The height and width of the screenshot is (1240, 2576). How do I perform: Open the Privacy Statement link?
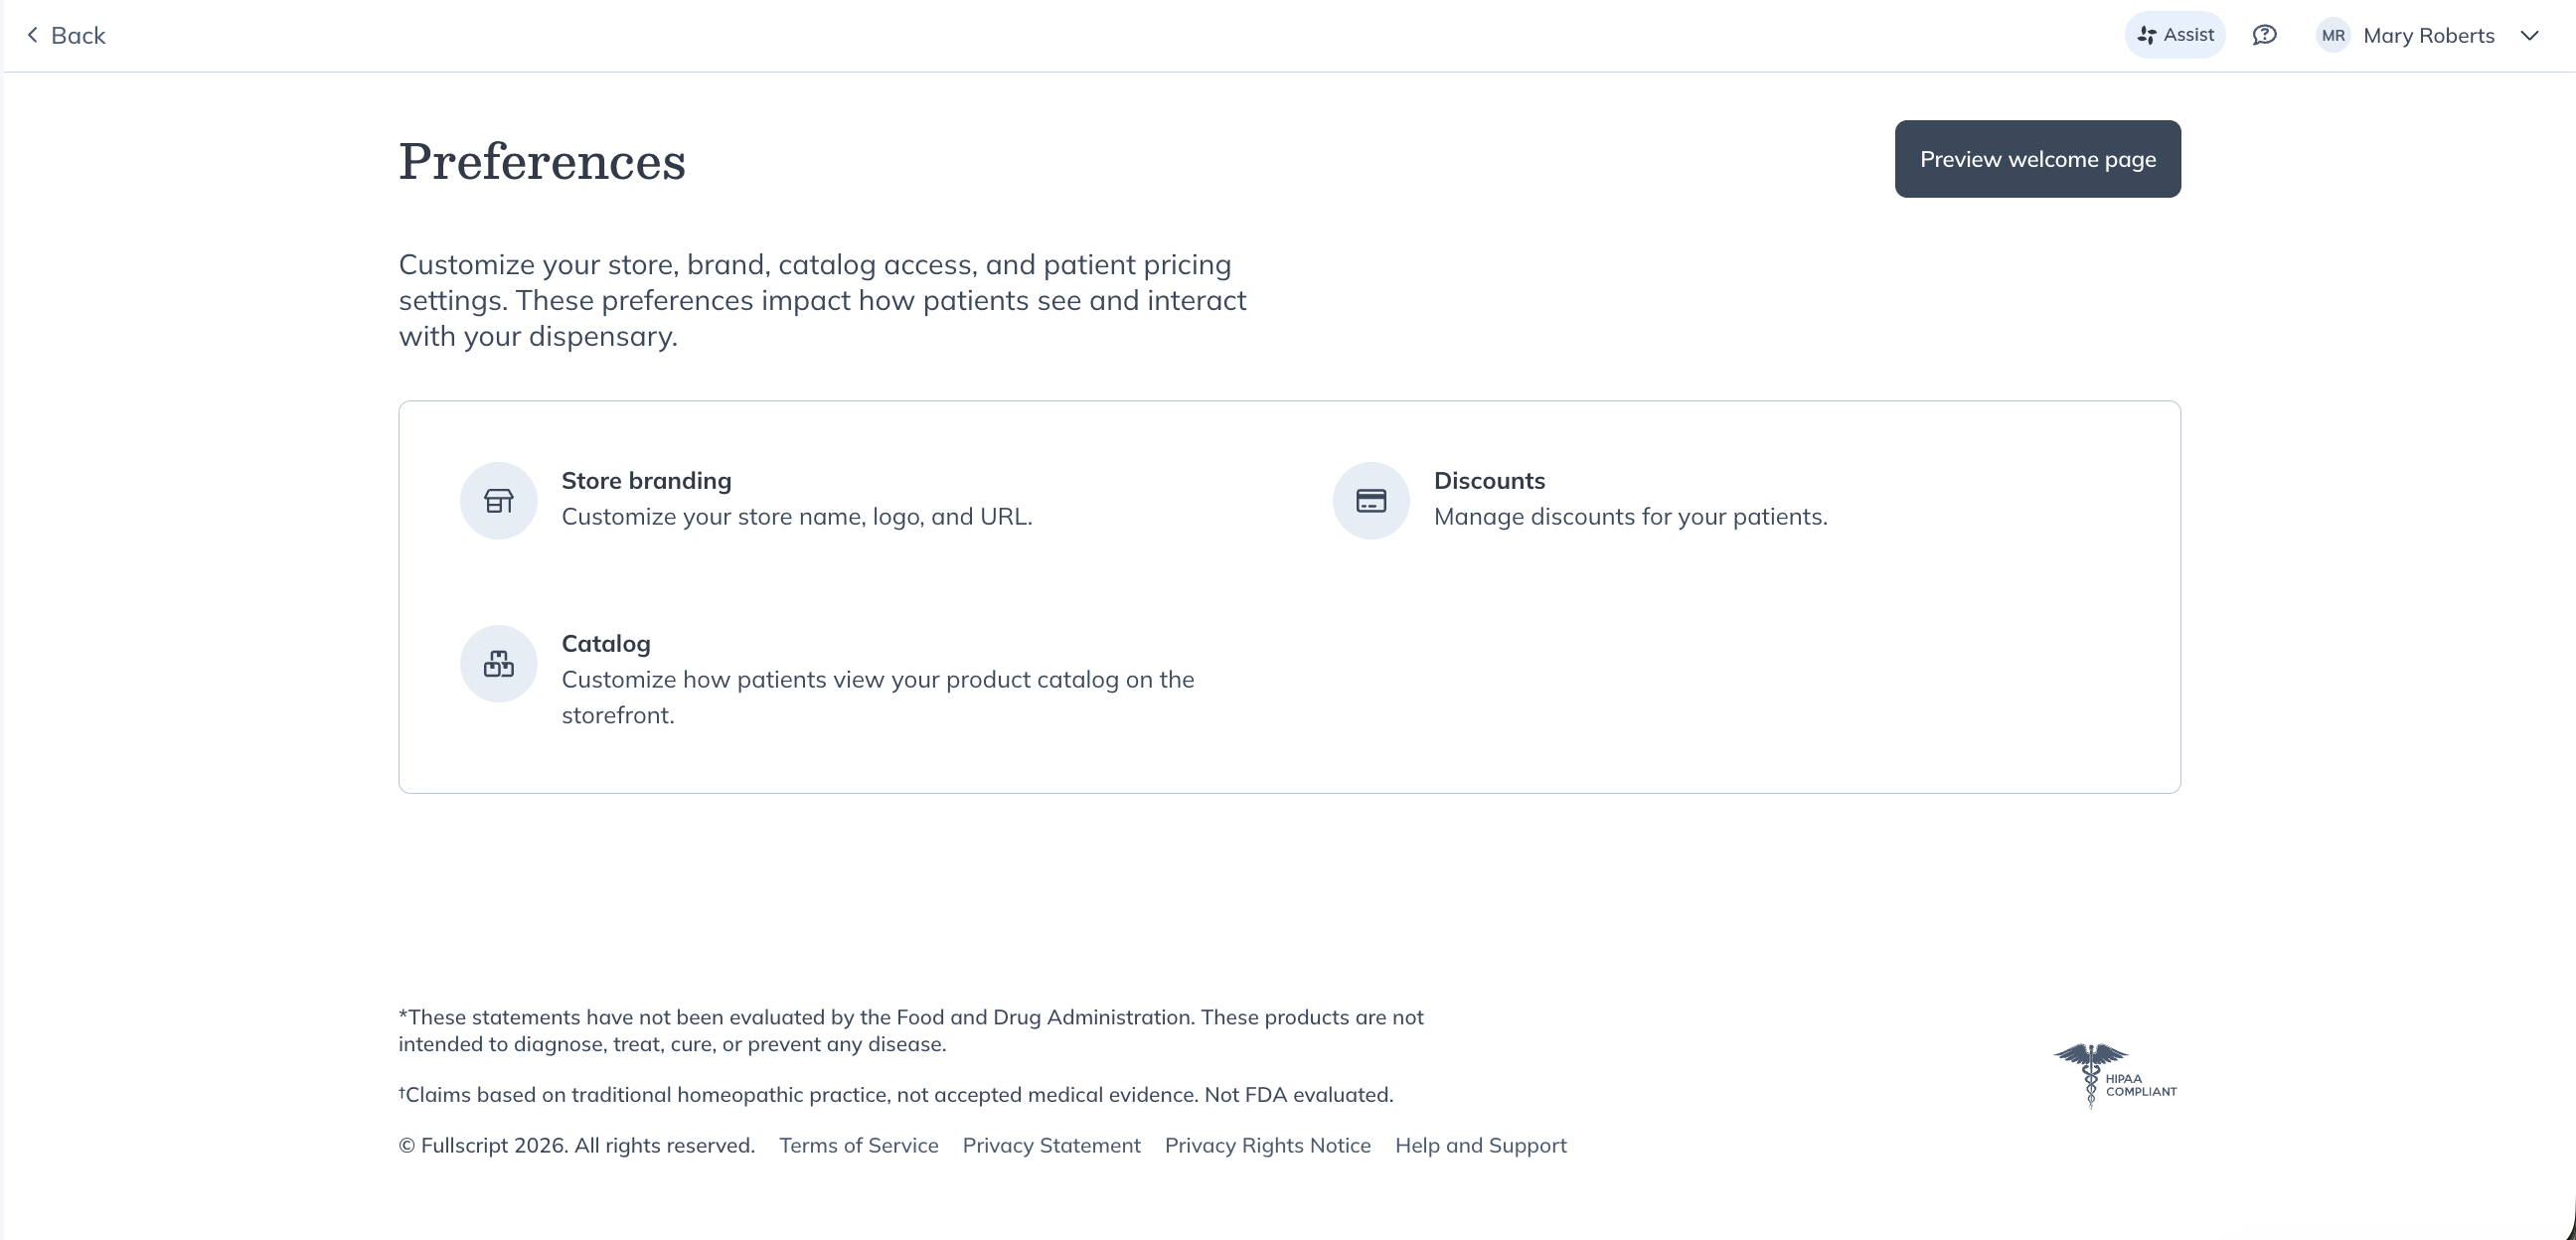click(1051, 1145)
